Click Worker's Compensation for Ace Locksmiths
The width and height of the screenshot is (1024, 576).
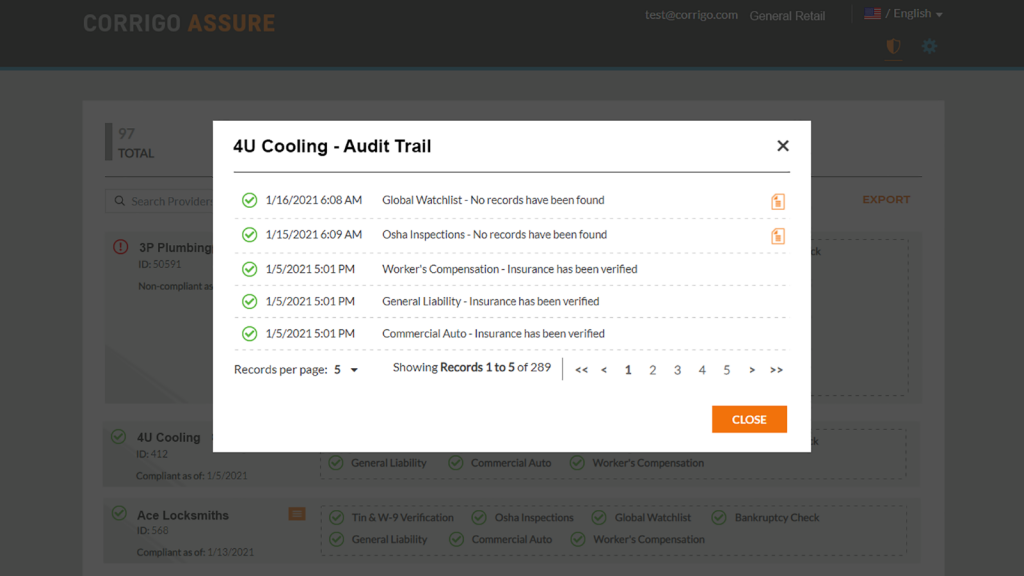pyautogui.click(x=648, y=539)
